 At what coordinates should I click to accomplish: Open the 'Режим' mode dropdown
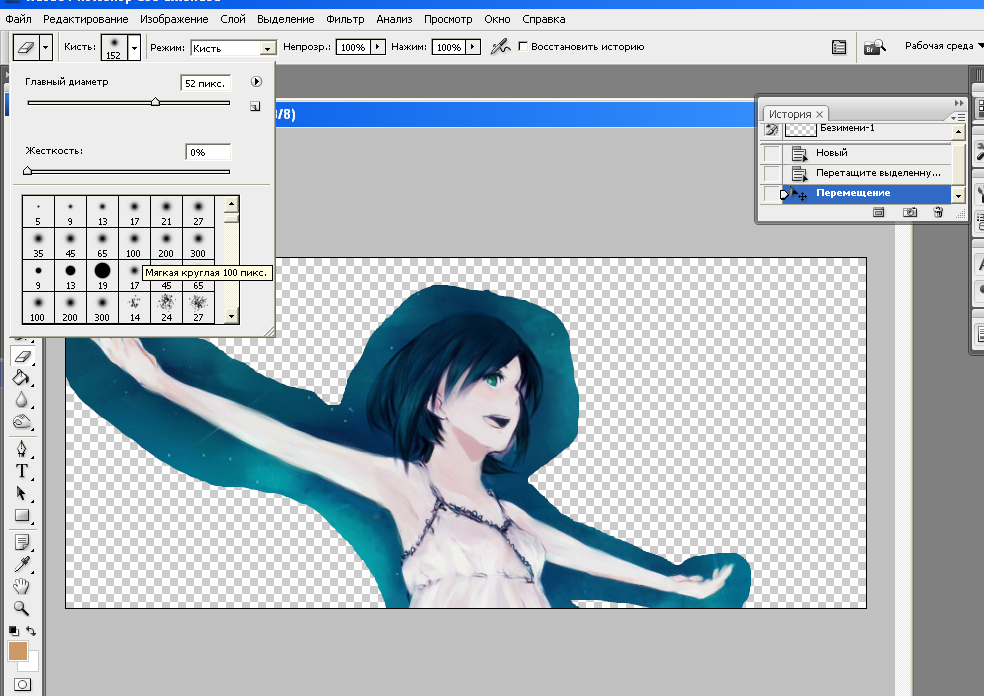267,48
